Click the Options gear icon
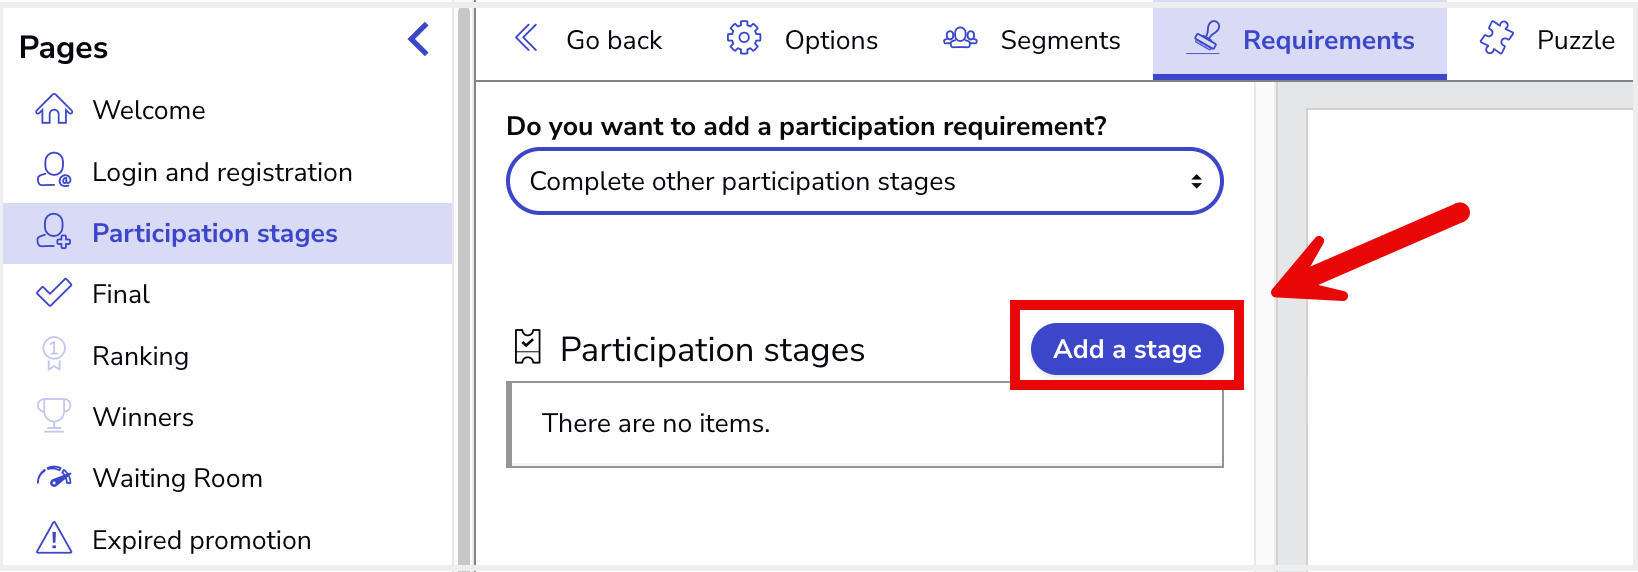Viewport: 1638px width, 572px height. [744, 38]
